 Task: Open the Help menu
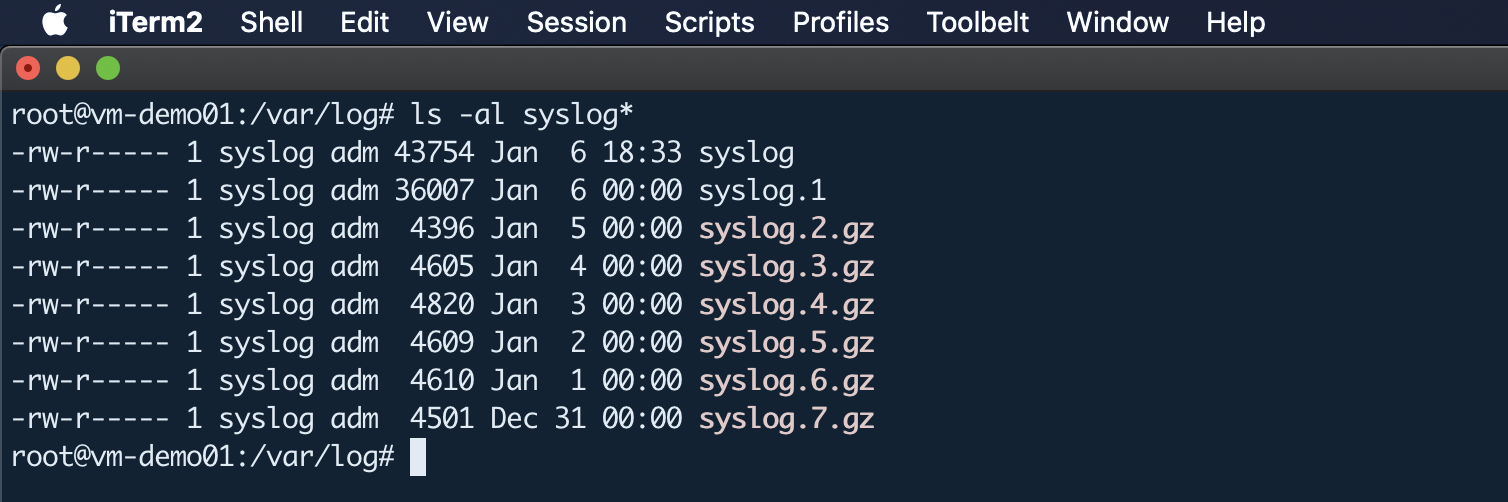[1236, 22]
